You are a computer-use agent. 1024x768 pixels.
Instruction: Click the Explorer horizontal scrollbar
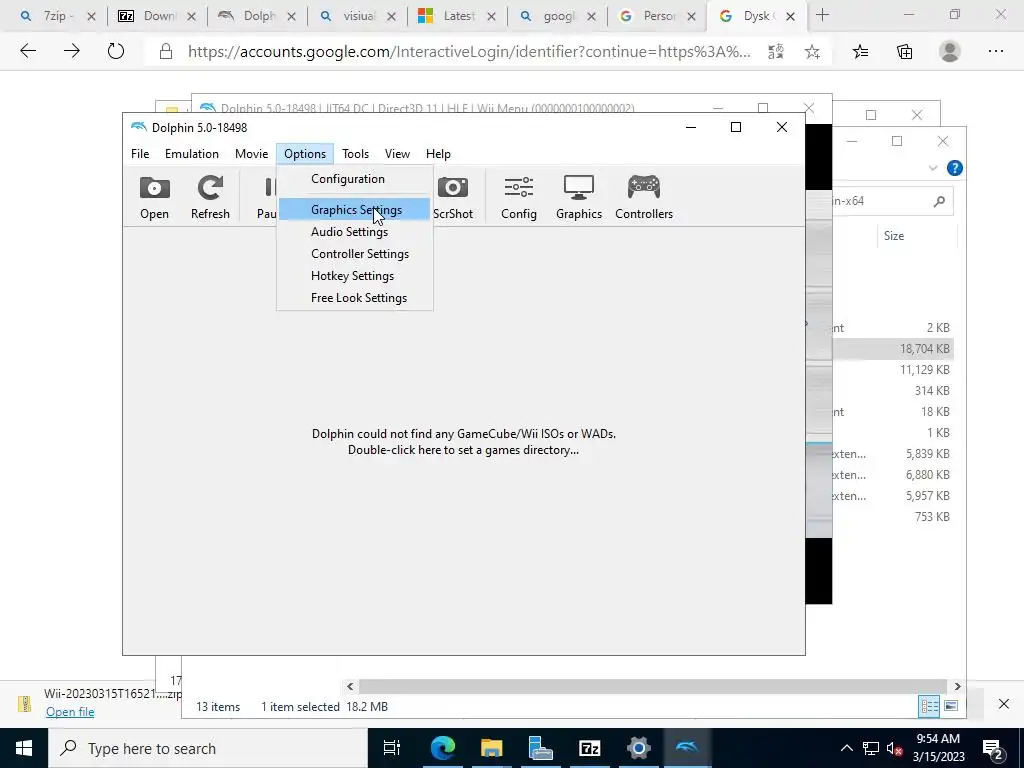(x=653, y=686)
